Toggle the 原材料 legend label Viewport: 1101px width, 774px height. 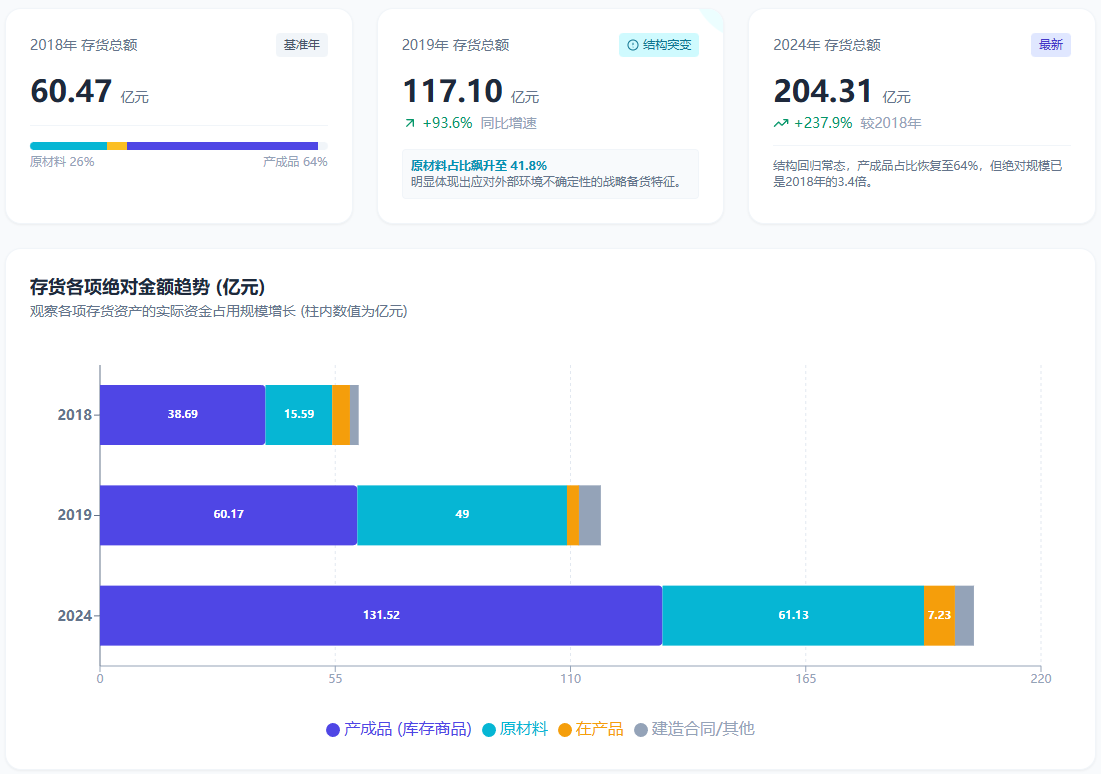click(523, 729)
